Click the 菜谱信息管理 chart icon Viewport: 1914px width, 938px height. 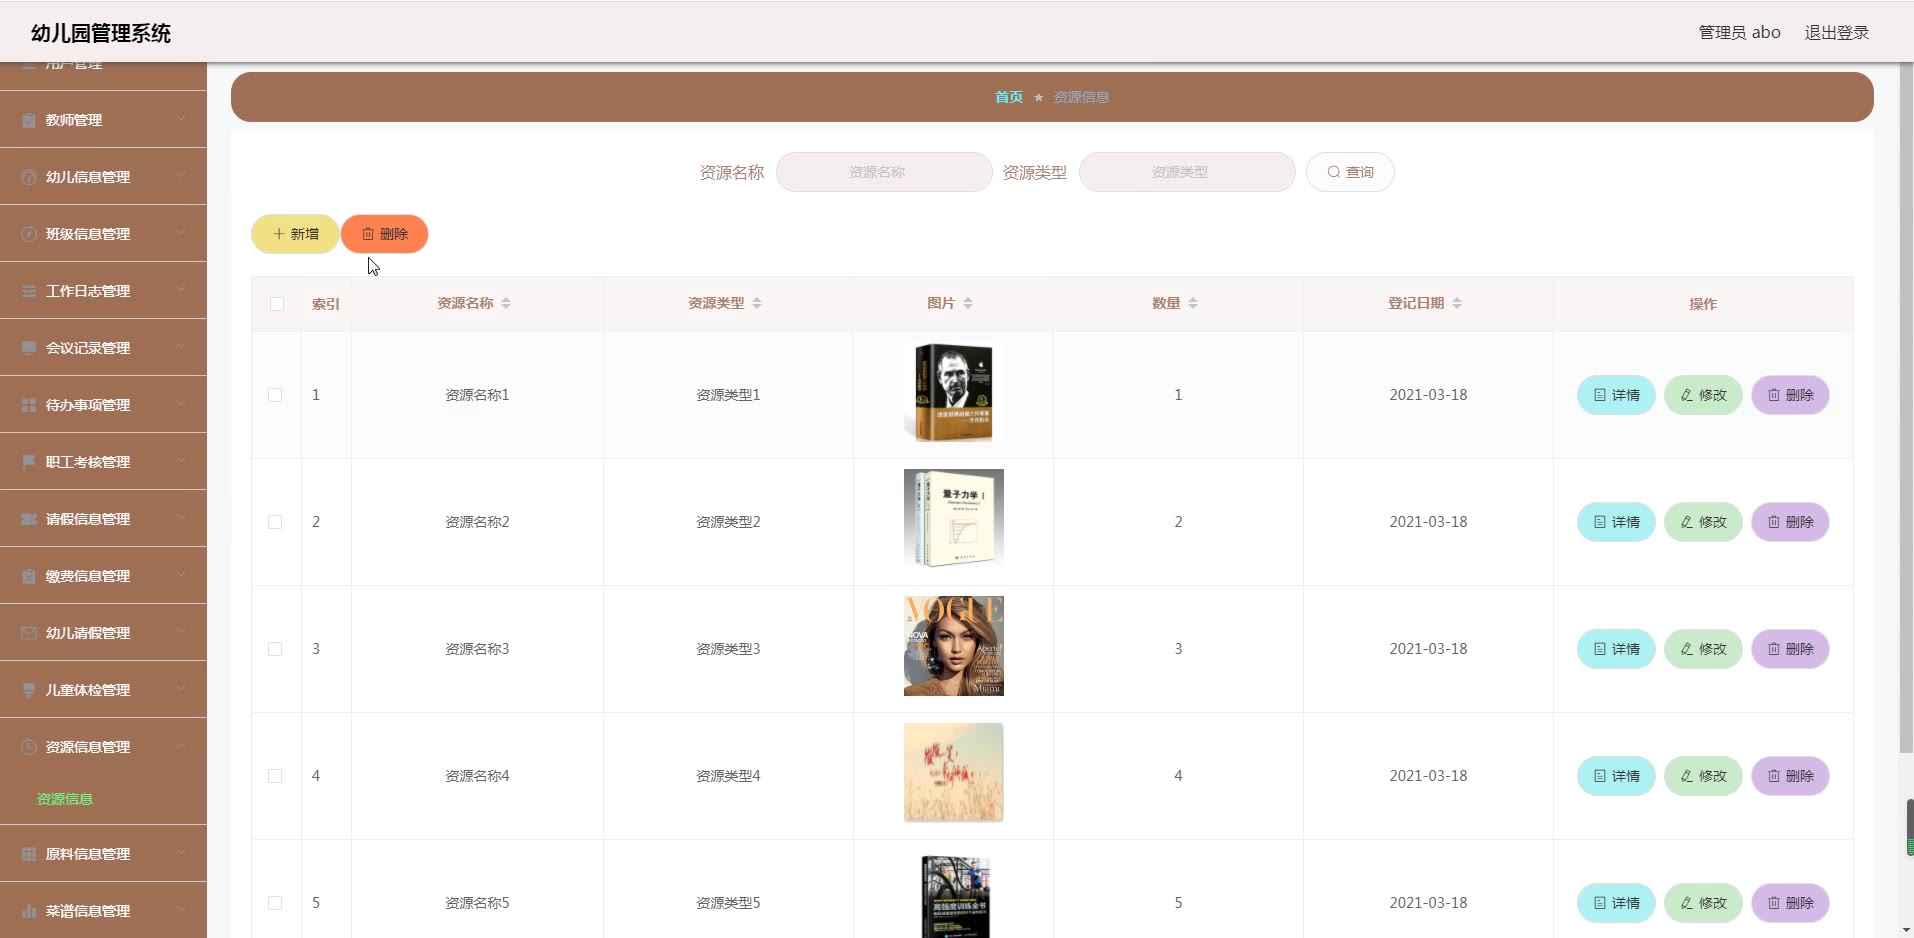pos(29,911)
